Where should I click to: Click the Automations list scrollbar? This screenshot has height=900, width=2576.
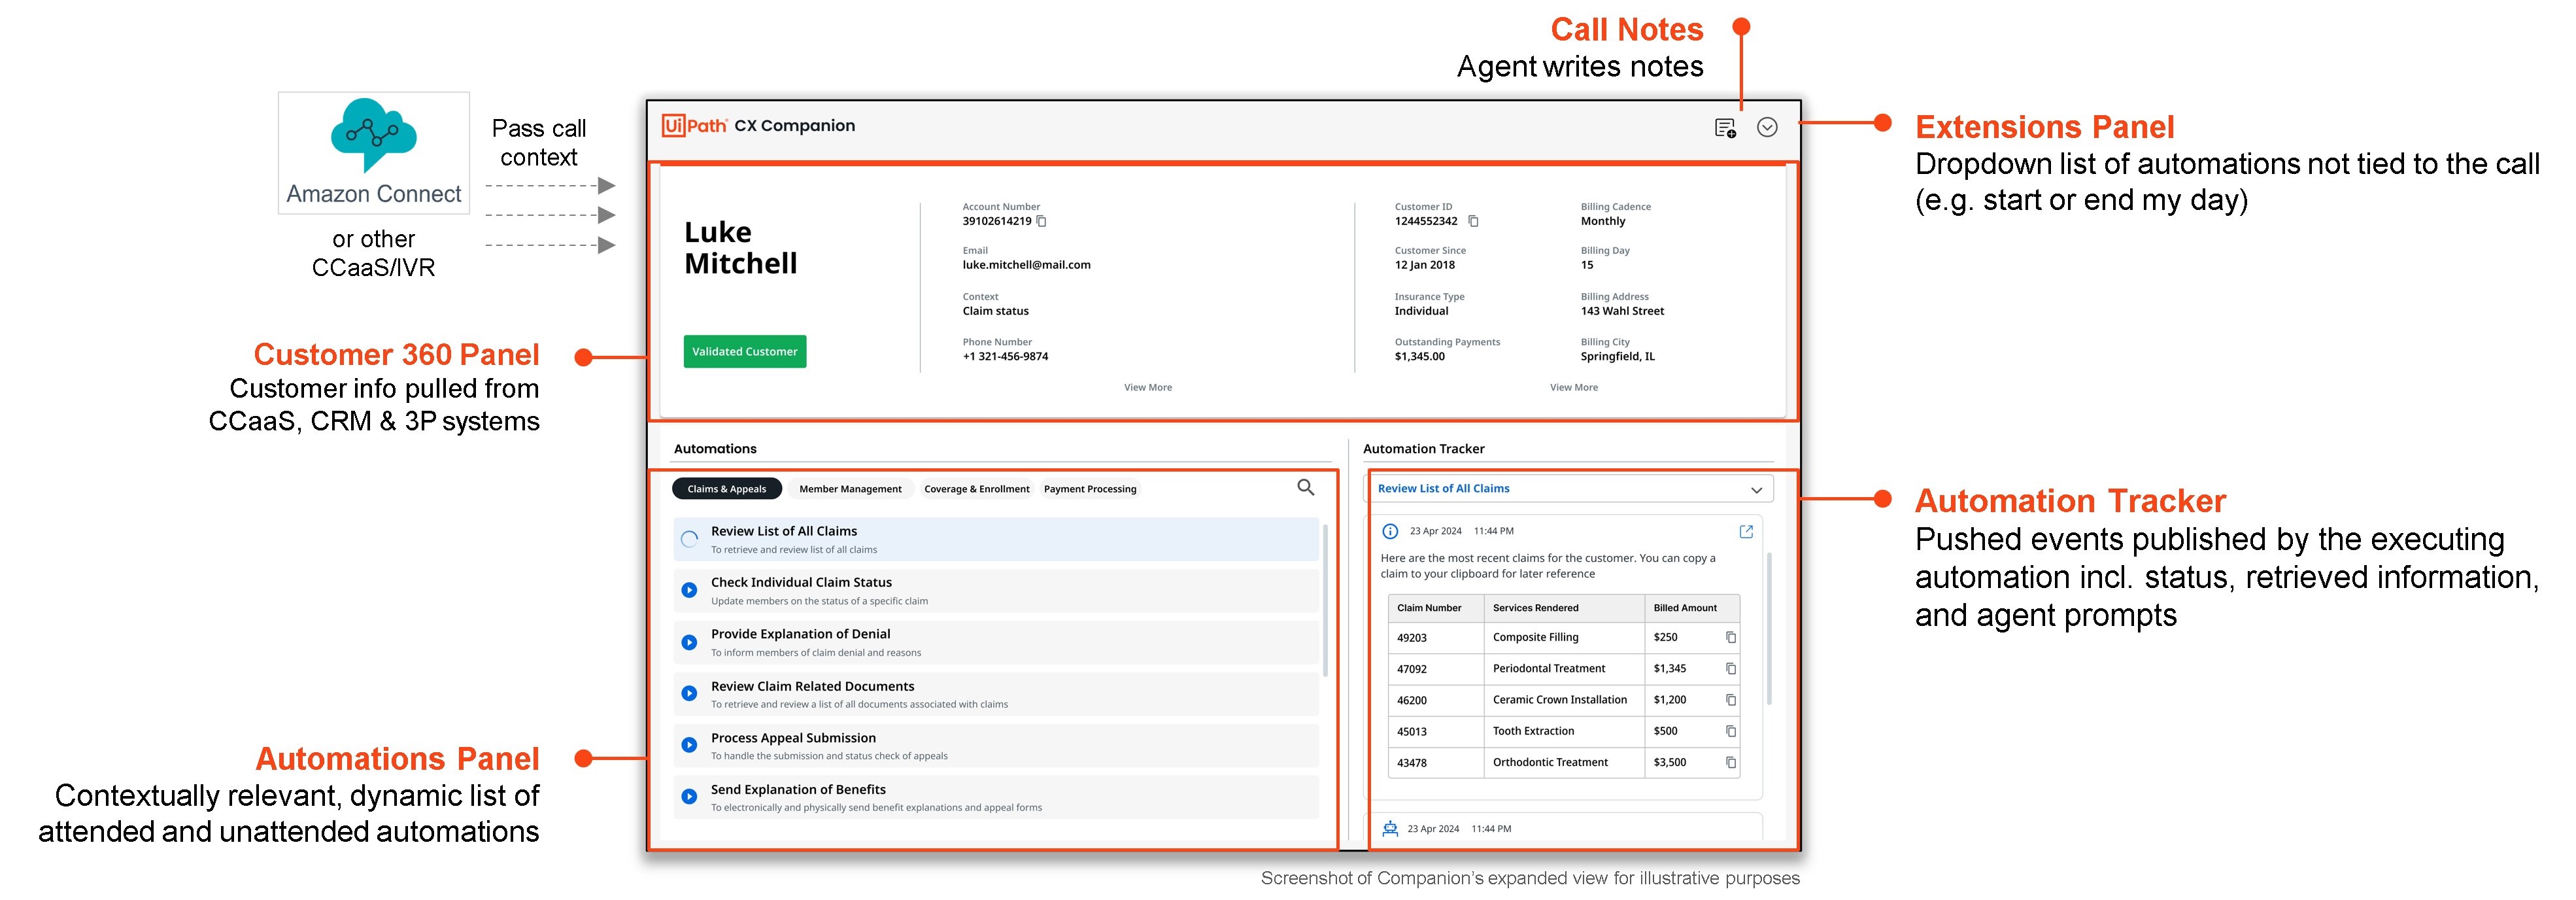click(1326, 600)
